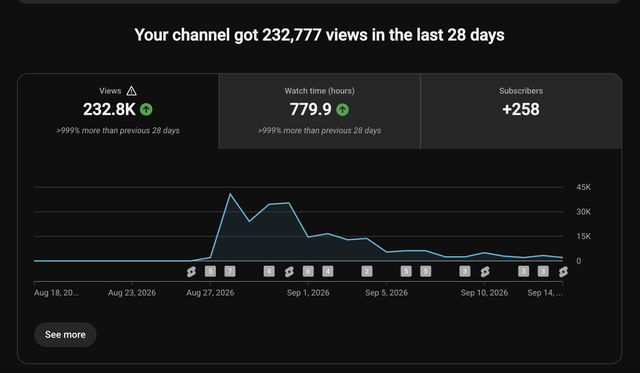Open the 2 videos published badge
Screen dimensions: 640x373
coord(367,271)
